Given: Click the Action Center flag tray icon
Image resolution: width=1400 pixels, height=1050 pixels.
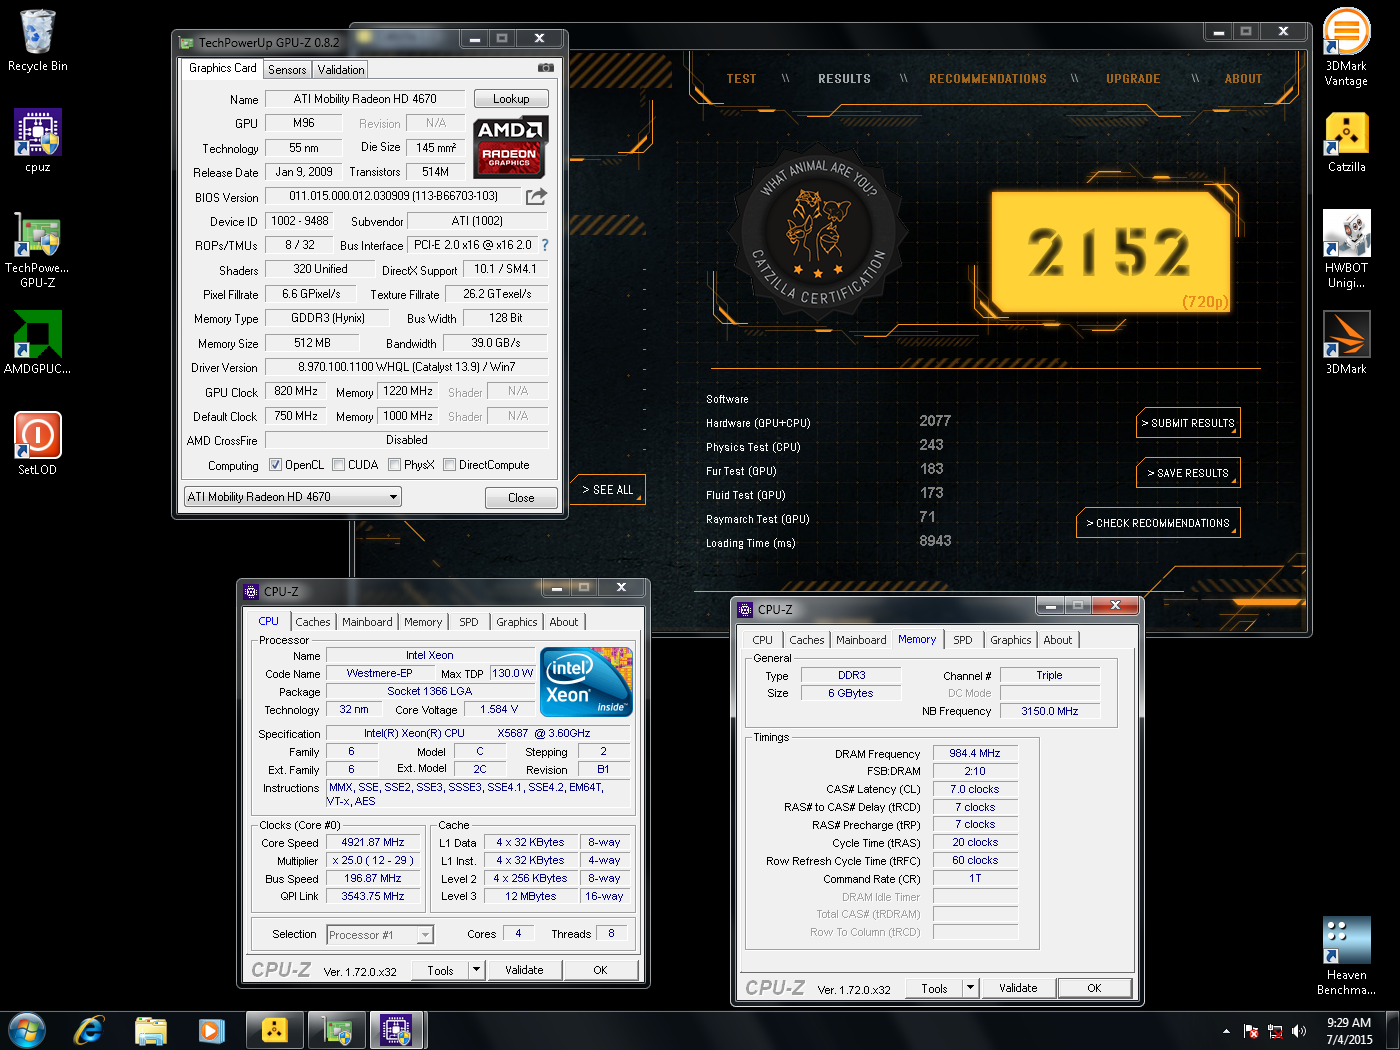Looking at the screenshot, I should click(x=1251, y=1031).
